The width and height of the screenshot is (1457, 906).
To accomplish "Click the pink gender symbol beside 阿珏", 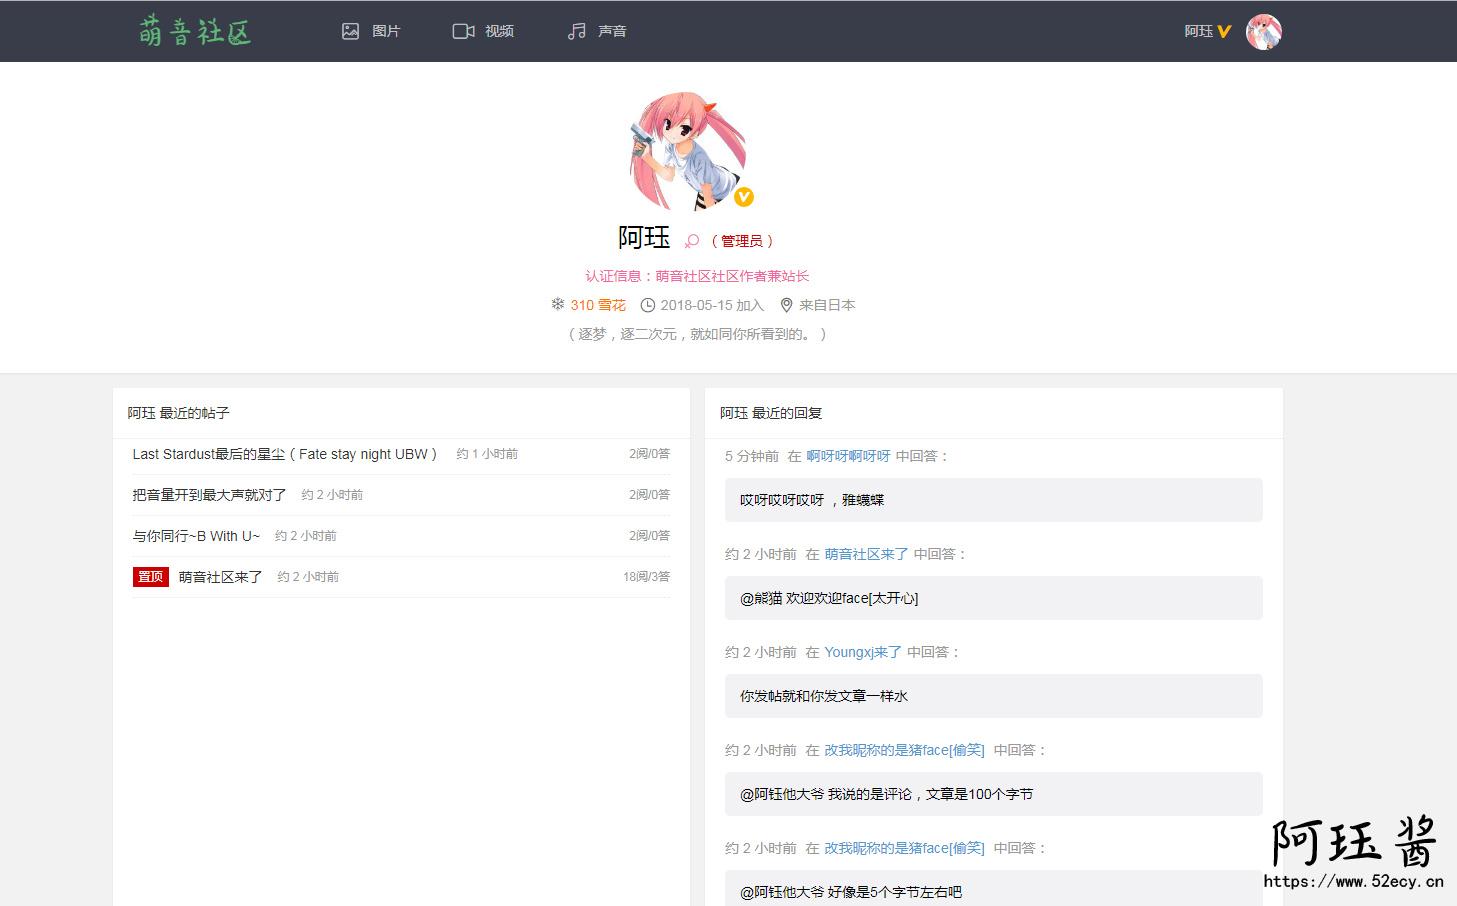I will (691, 241).
